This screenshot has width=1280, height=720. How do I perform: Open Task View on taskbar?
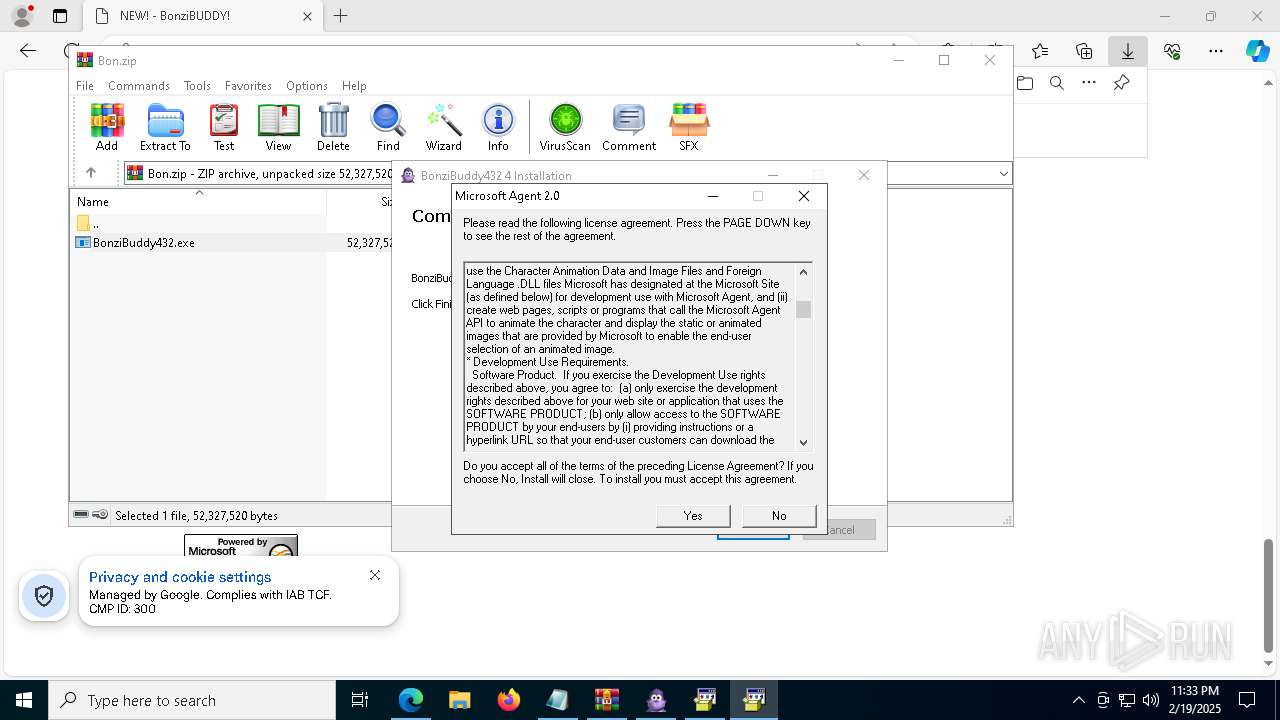(360, 700)
